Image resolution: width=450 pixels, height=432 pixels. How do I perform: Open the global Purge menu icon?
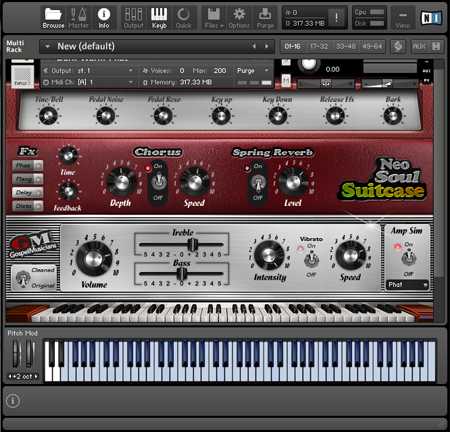(265, 18)
